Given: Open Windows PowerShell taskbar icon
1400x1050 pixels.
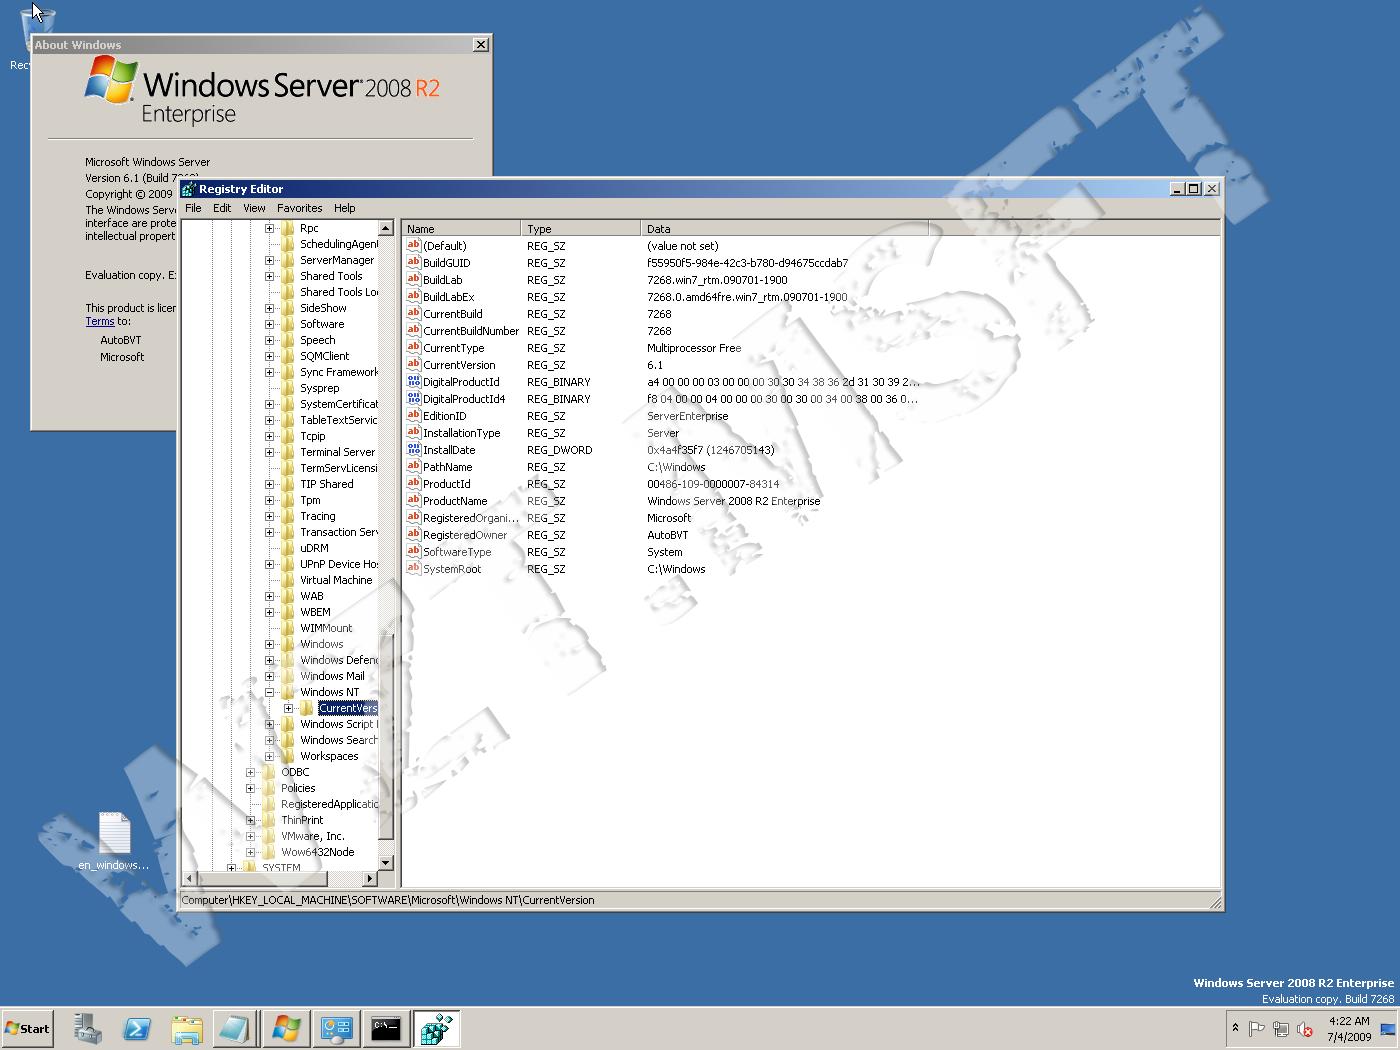Looking at the screenshot, I should pos(137,1028).
